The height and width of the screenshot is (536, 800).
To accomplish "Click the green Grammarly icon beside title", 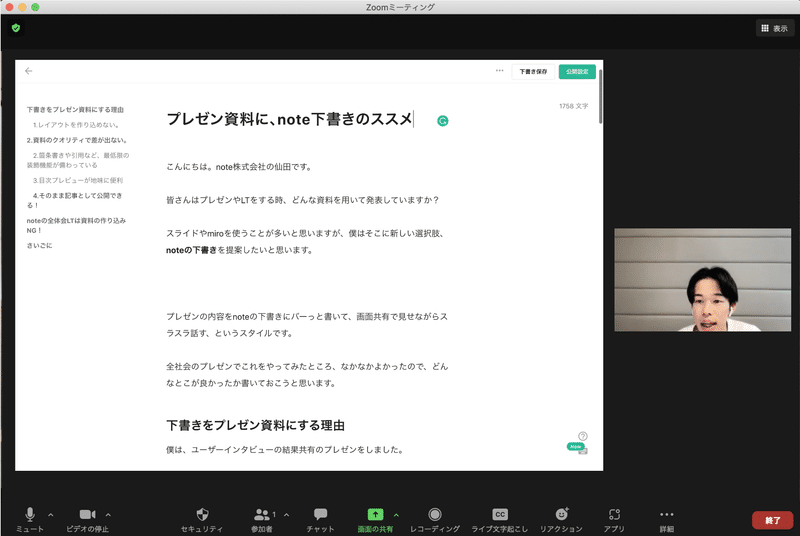I will pyautogui.click(x=442, y=120).
